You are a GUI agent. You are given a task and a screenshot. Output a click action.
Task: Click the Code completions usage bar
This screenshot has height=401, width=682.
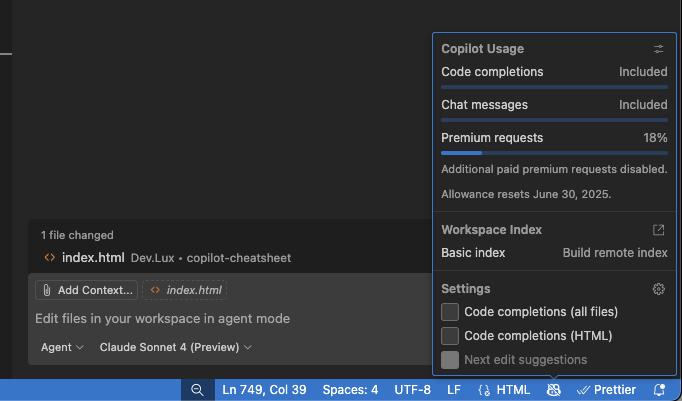tap(554, 87)
